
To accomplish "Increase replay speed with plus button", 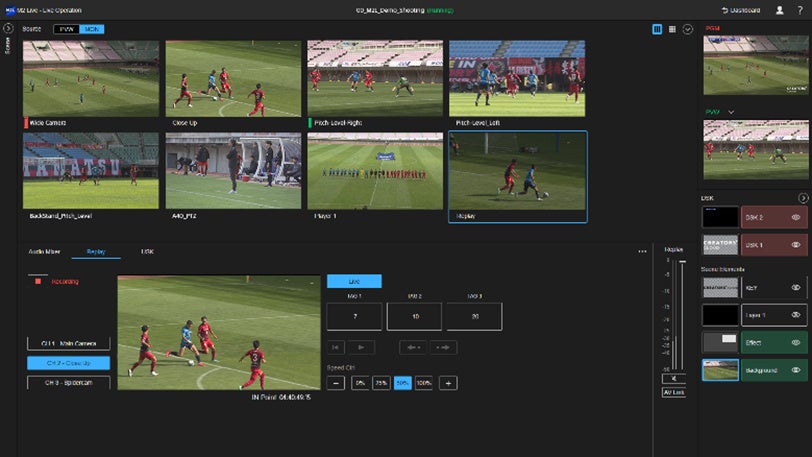I will (x=448, y=383).
